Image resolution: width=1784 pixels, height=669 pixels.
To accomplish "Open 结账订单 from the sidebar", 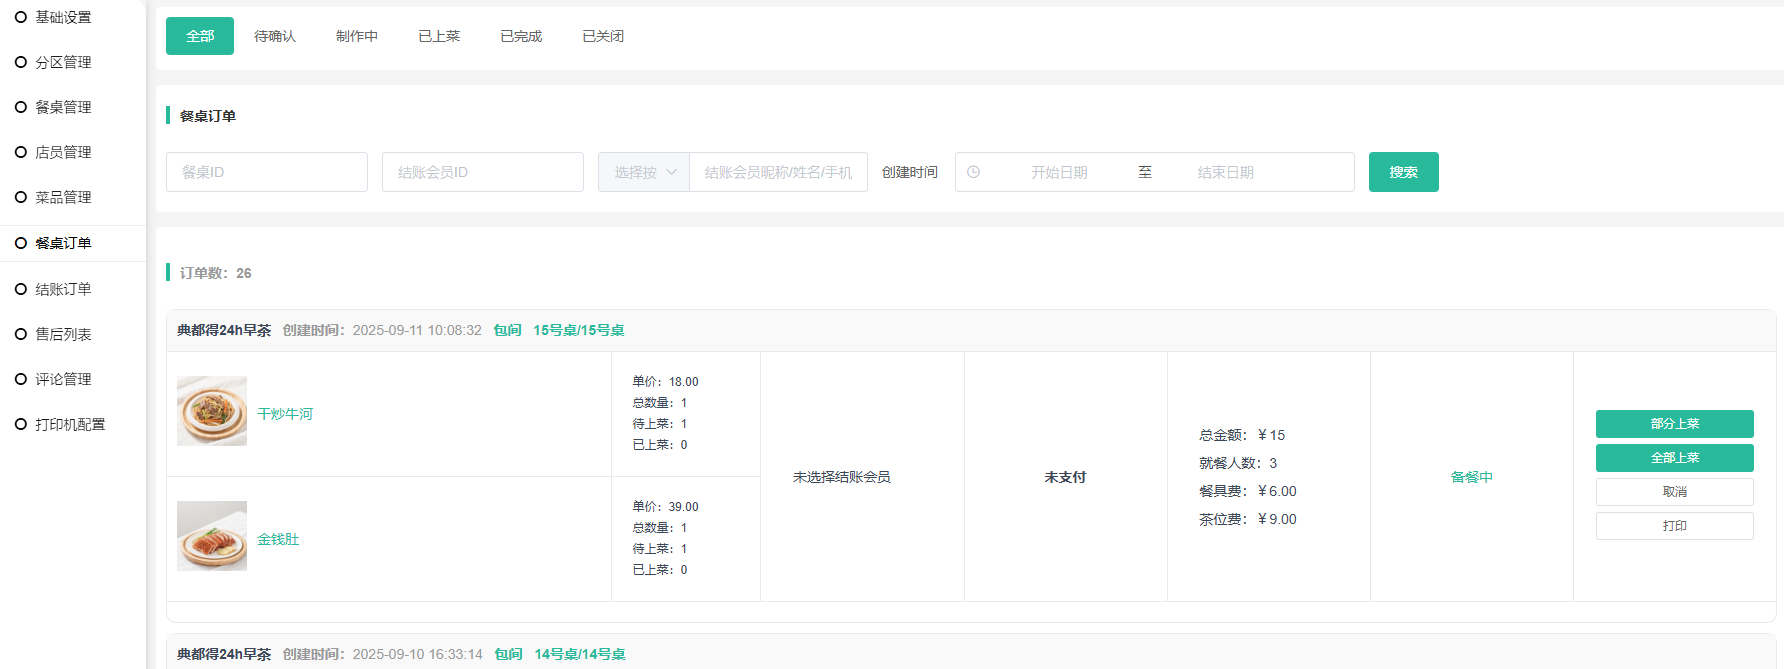I will [x=63, y=289].
